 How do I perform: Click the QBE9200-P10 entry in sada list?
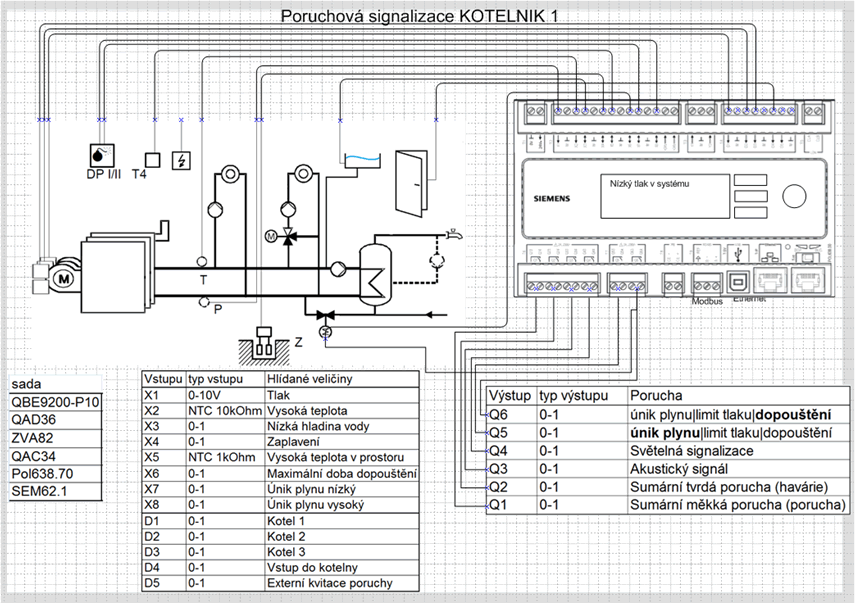[x=55, y=402]
